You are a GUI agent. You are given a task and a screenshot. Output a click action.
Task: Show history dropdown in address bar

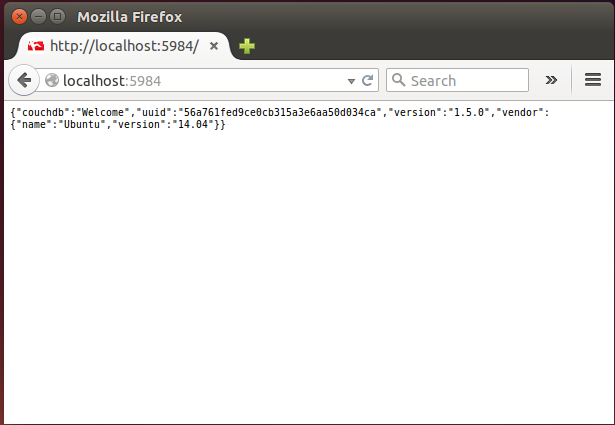(351, 80)
